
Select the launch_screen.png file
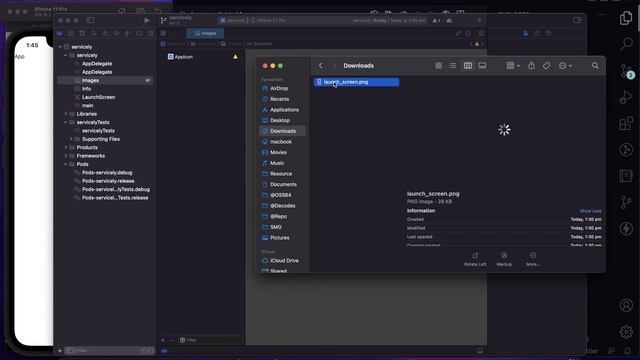point(356,82)
